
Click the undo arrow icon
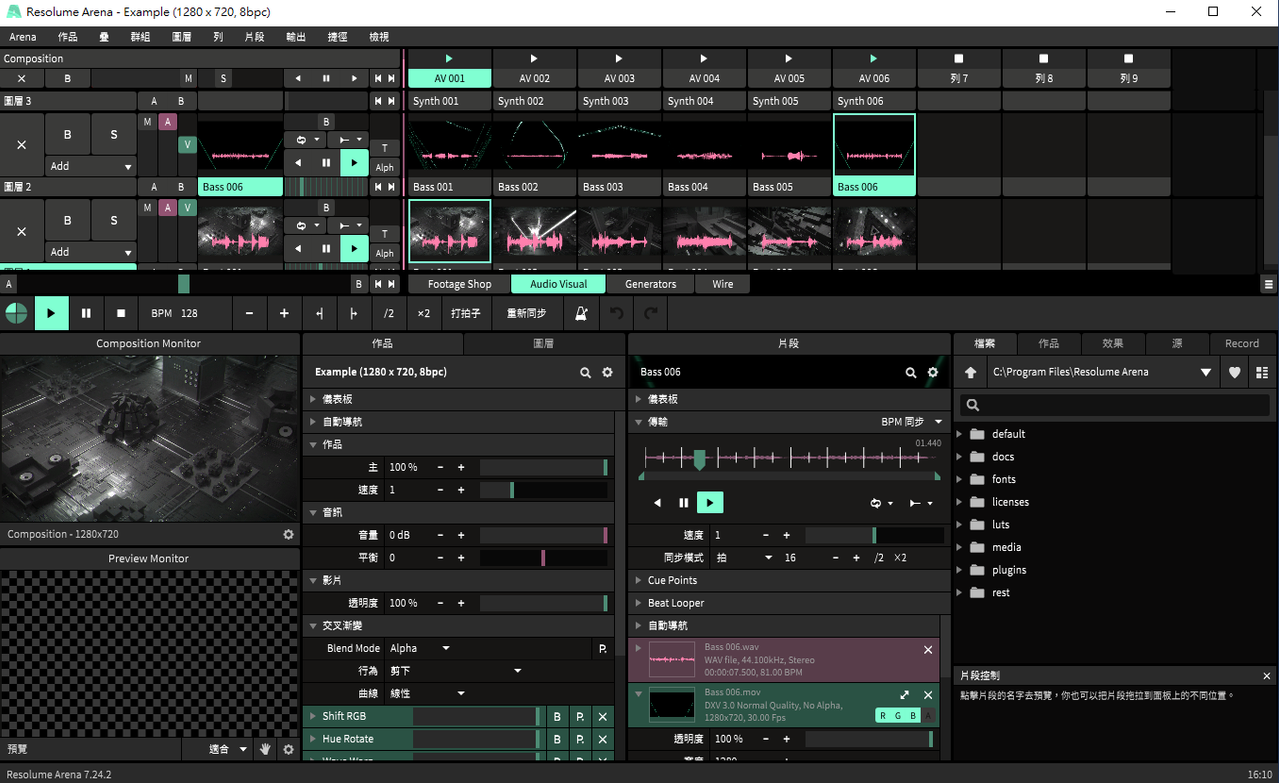tap(617, 313)
